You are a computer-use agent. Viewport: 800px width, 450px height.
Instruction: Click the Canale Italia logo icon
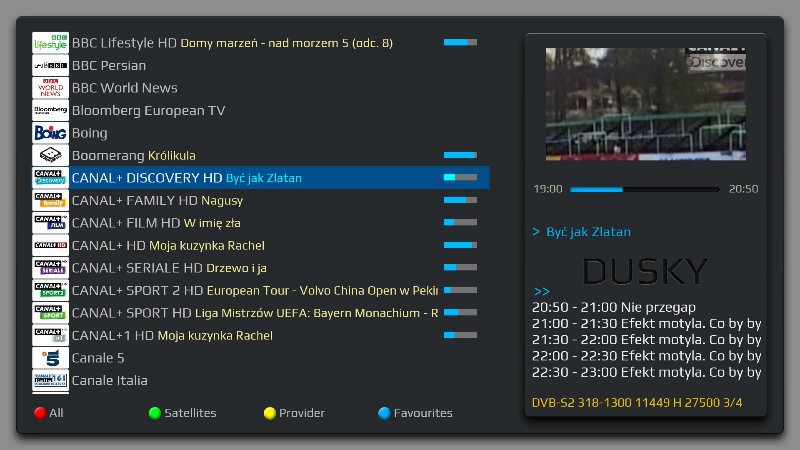pyautogui.click(x=50, y=380)
